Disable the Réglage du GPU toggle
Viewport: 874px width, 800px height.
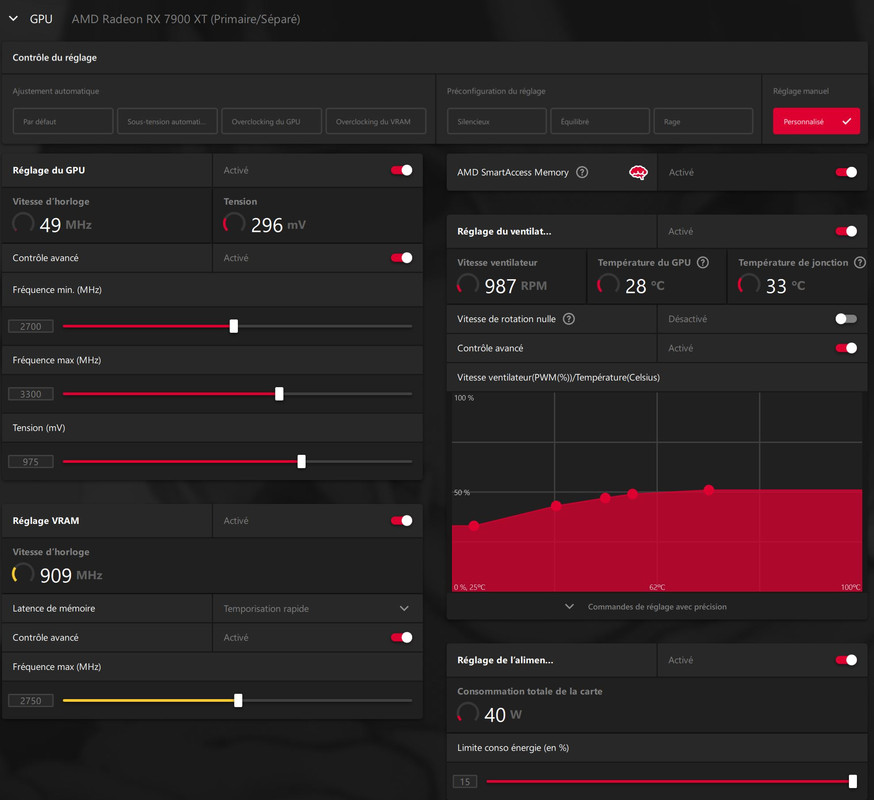401,170
